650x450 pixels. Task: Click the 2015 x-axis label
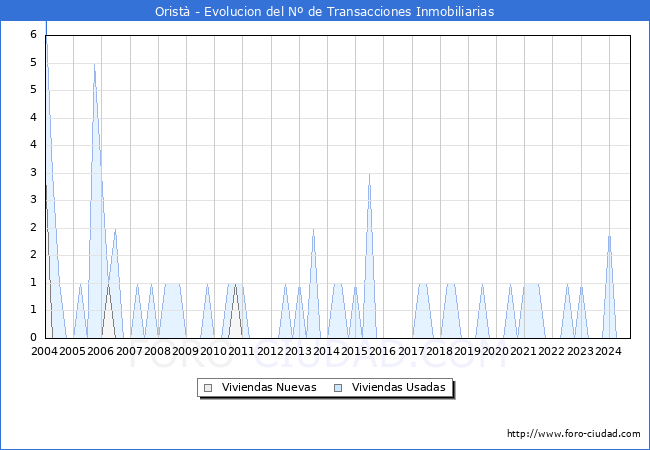coord(354,351)
